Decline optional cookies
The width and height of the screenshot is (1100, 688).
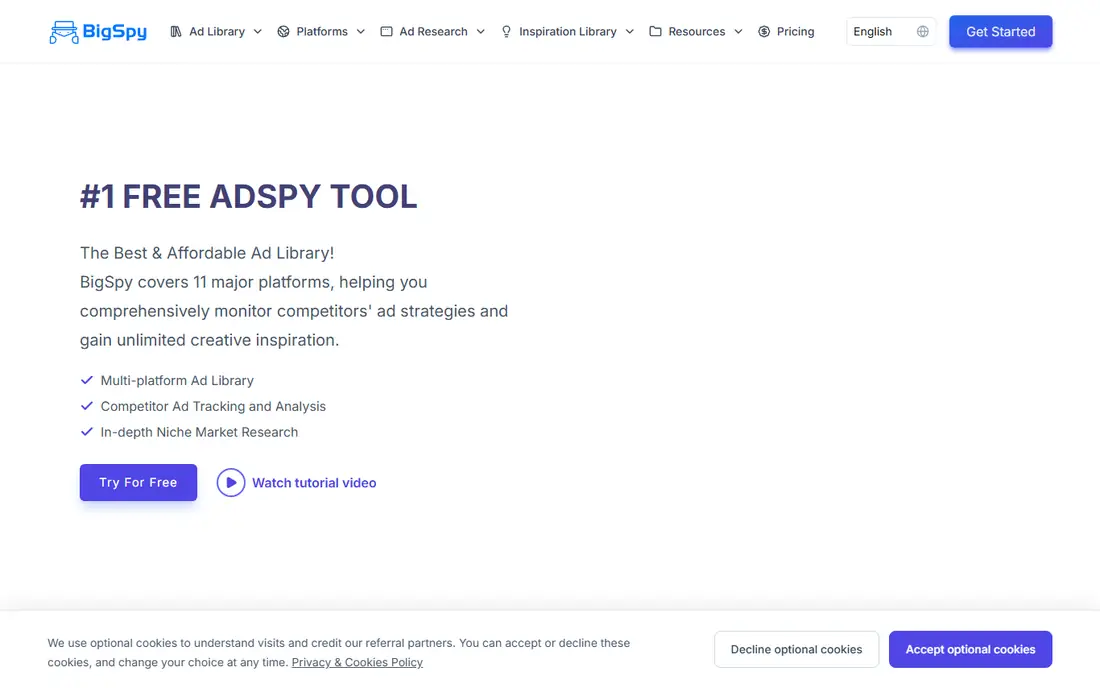tap(796, 649)
